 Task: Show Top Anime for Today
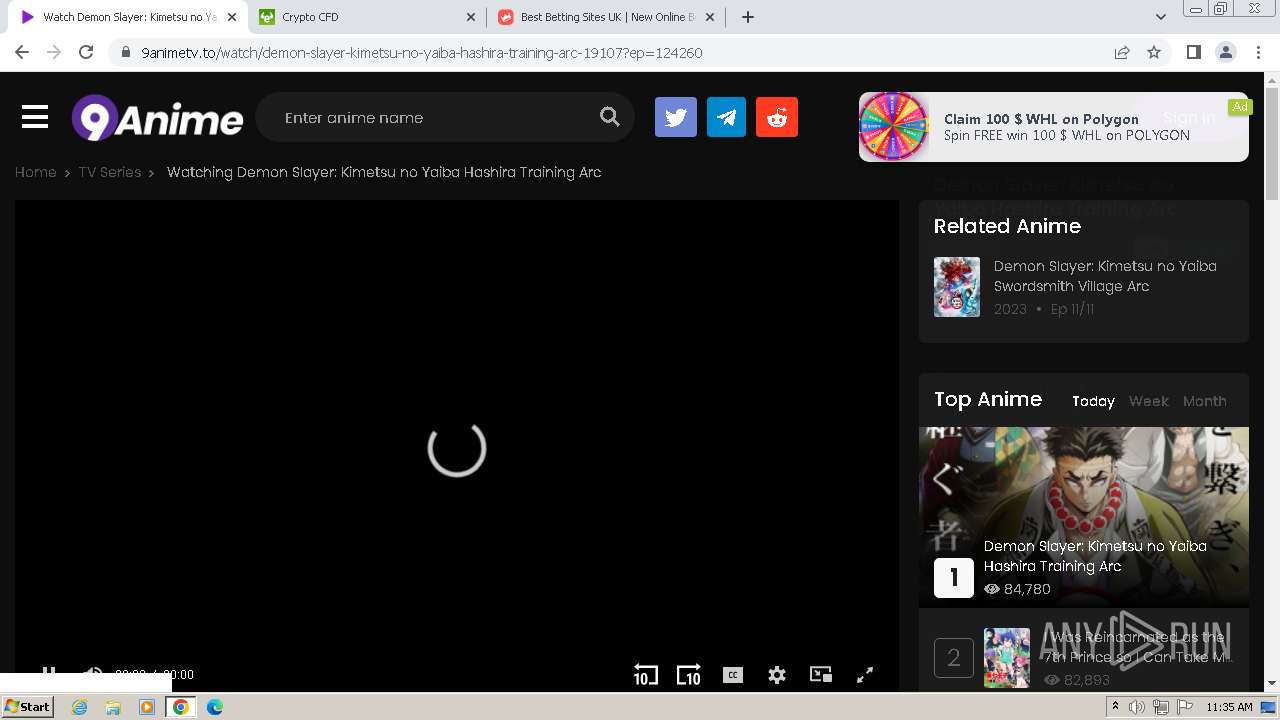(x=1093, y=401)
